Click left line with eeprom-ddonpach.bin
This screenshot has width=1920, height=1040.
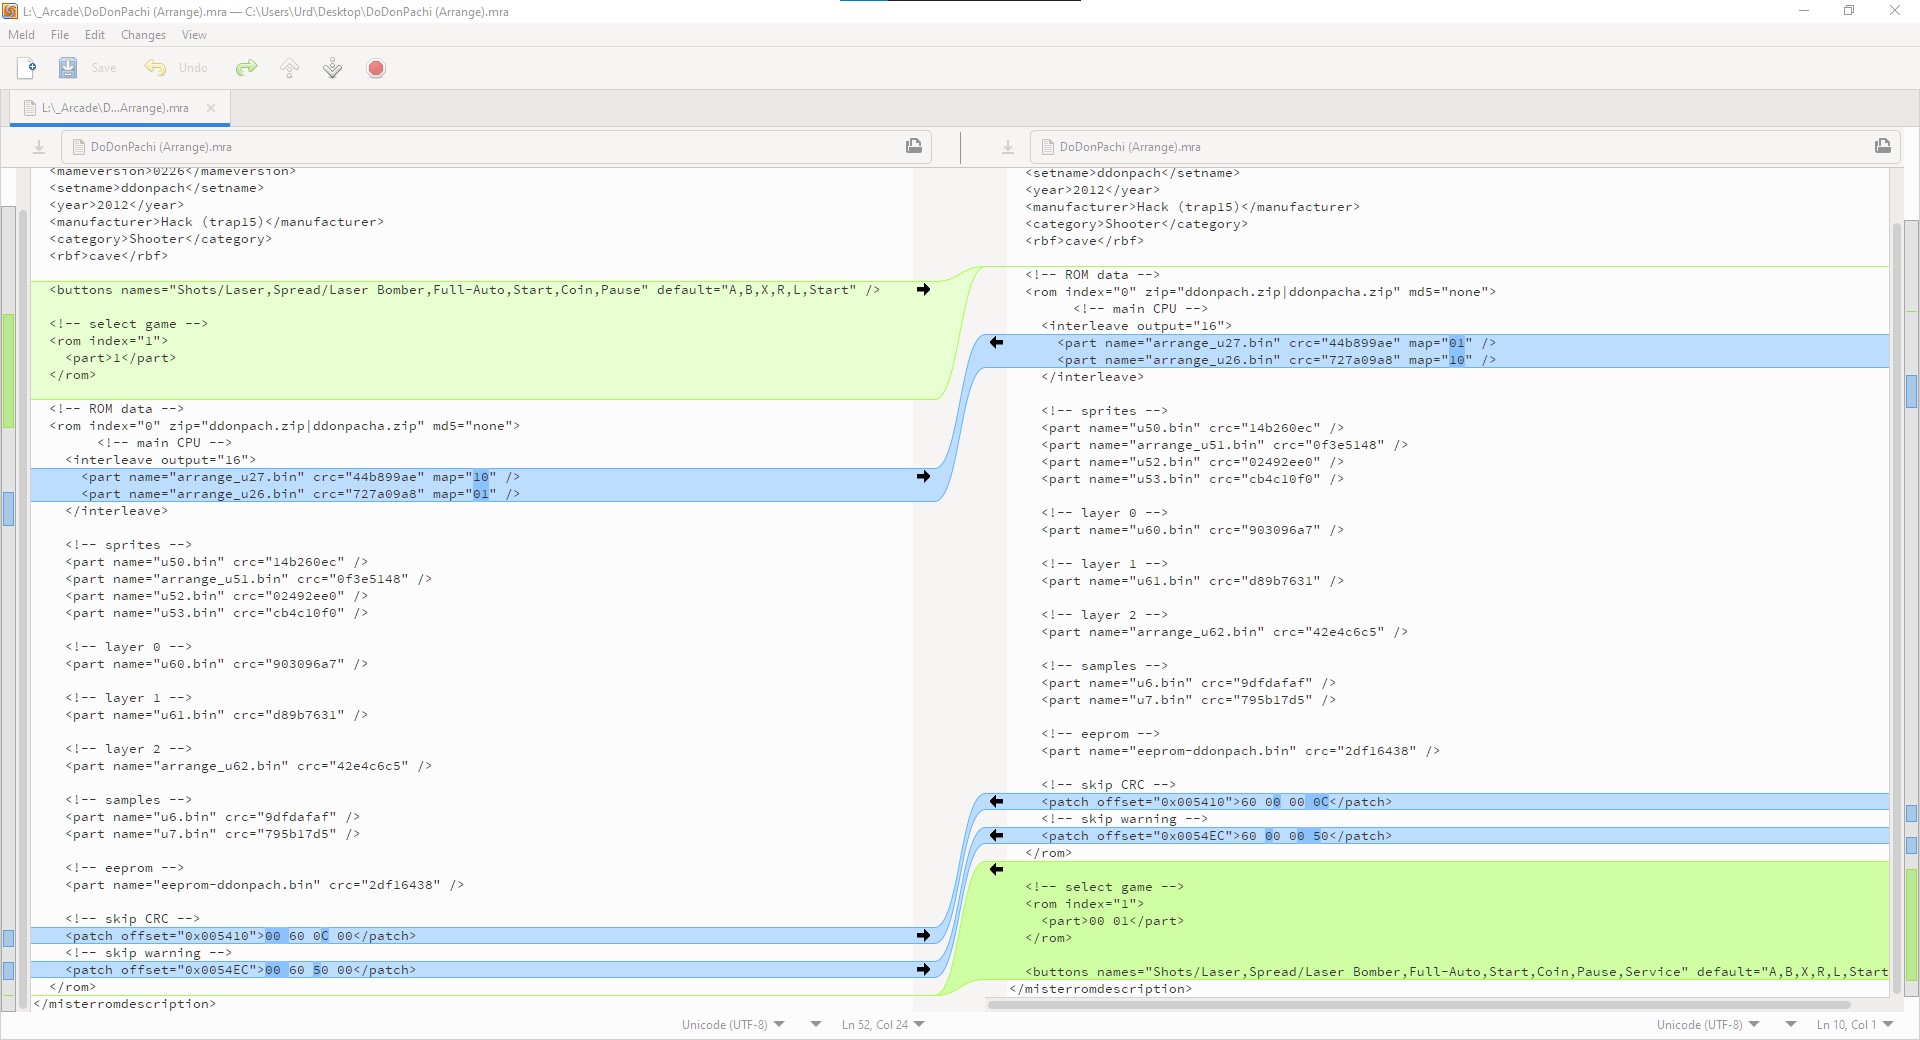click(265, 884)
